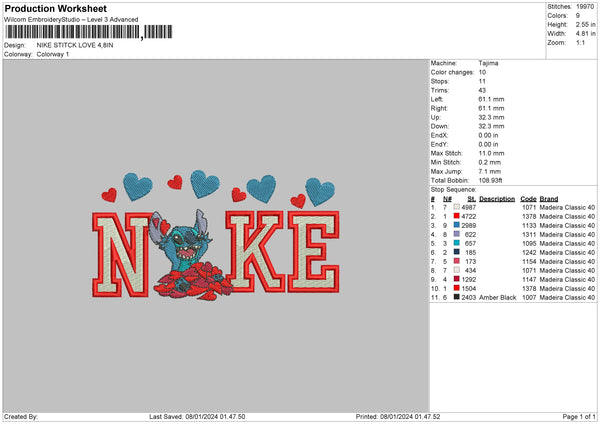Screen dimensions: 600x424
Task: Click thread code '1311' in row 4
Action: pos(529,235)
